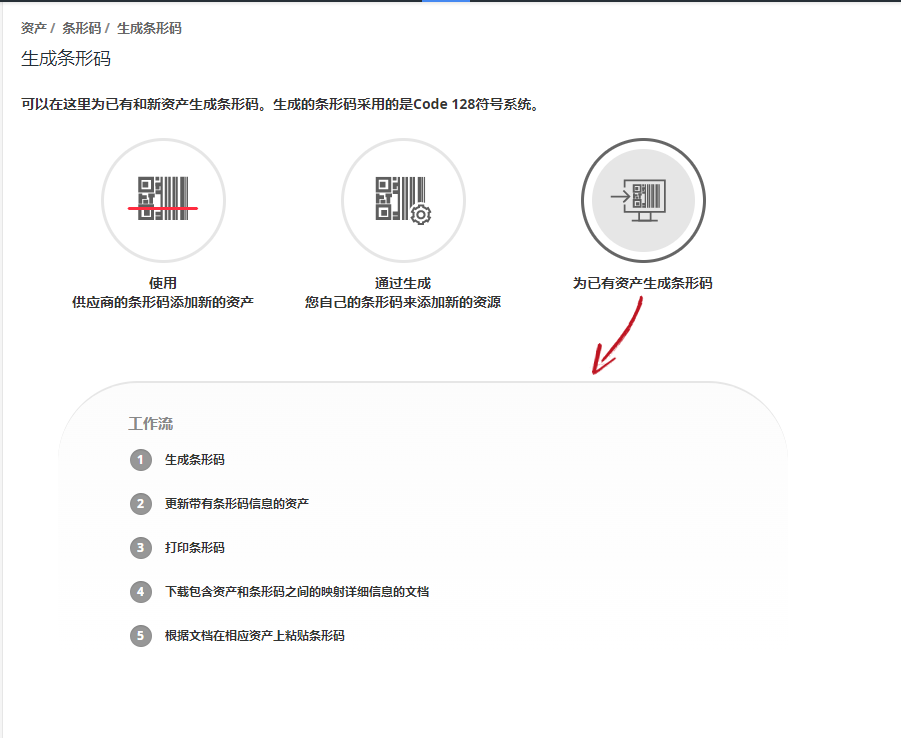Click workflow step 生成条形码
The width and height of the screenshot is (901, 738).
(x=195, y=460)
